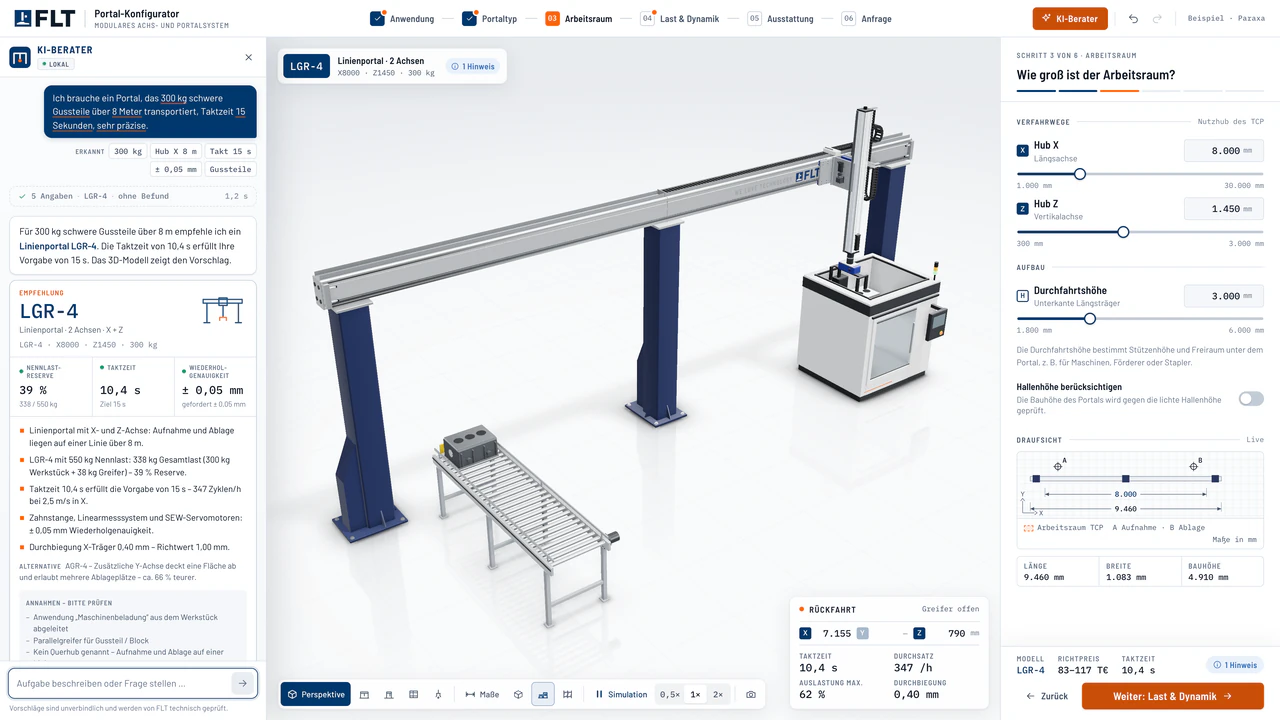
Task: Click the frame icon left of Simulation
Action: point(567,694)
